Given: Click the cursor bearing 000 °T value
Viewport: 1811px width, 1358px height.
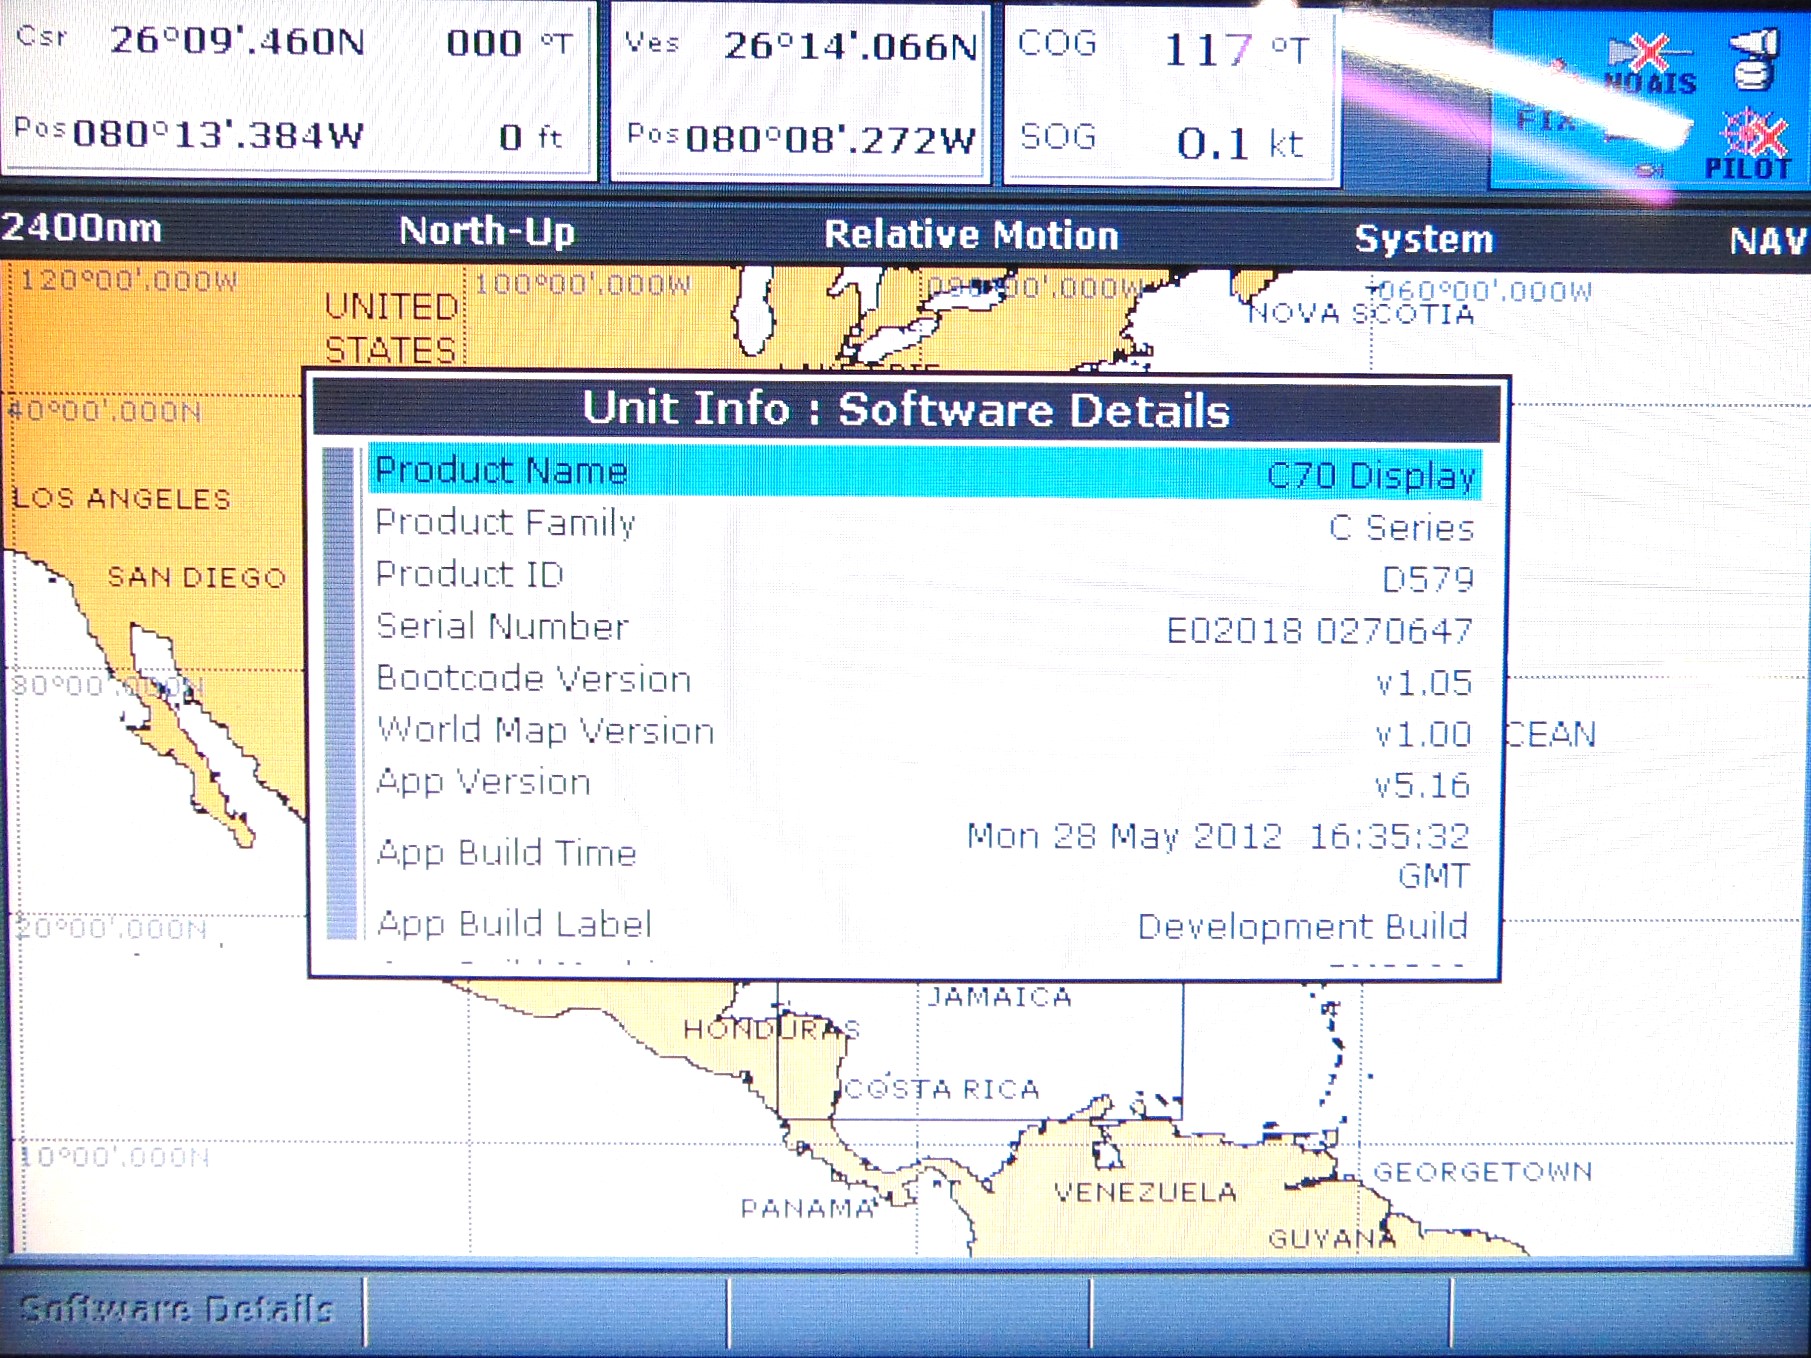Looking at the screenshot, I should (x=509, y=43).
